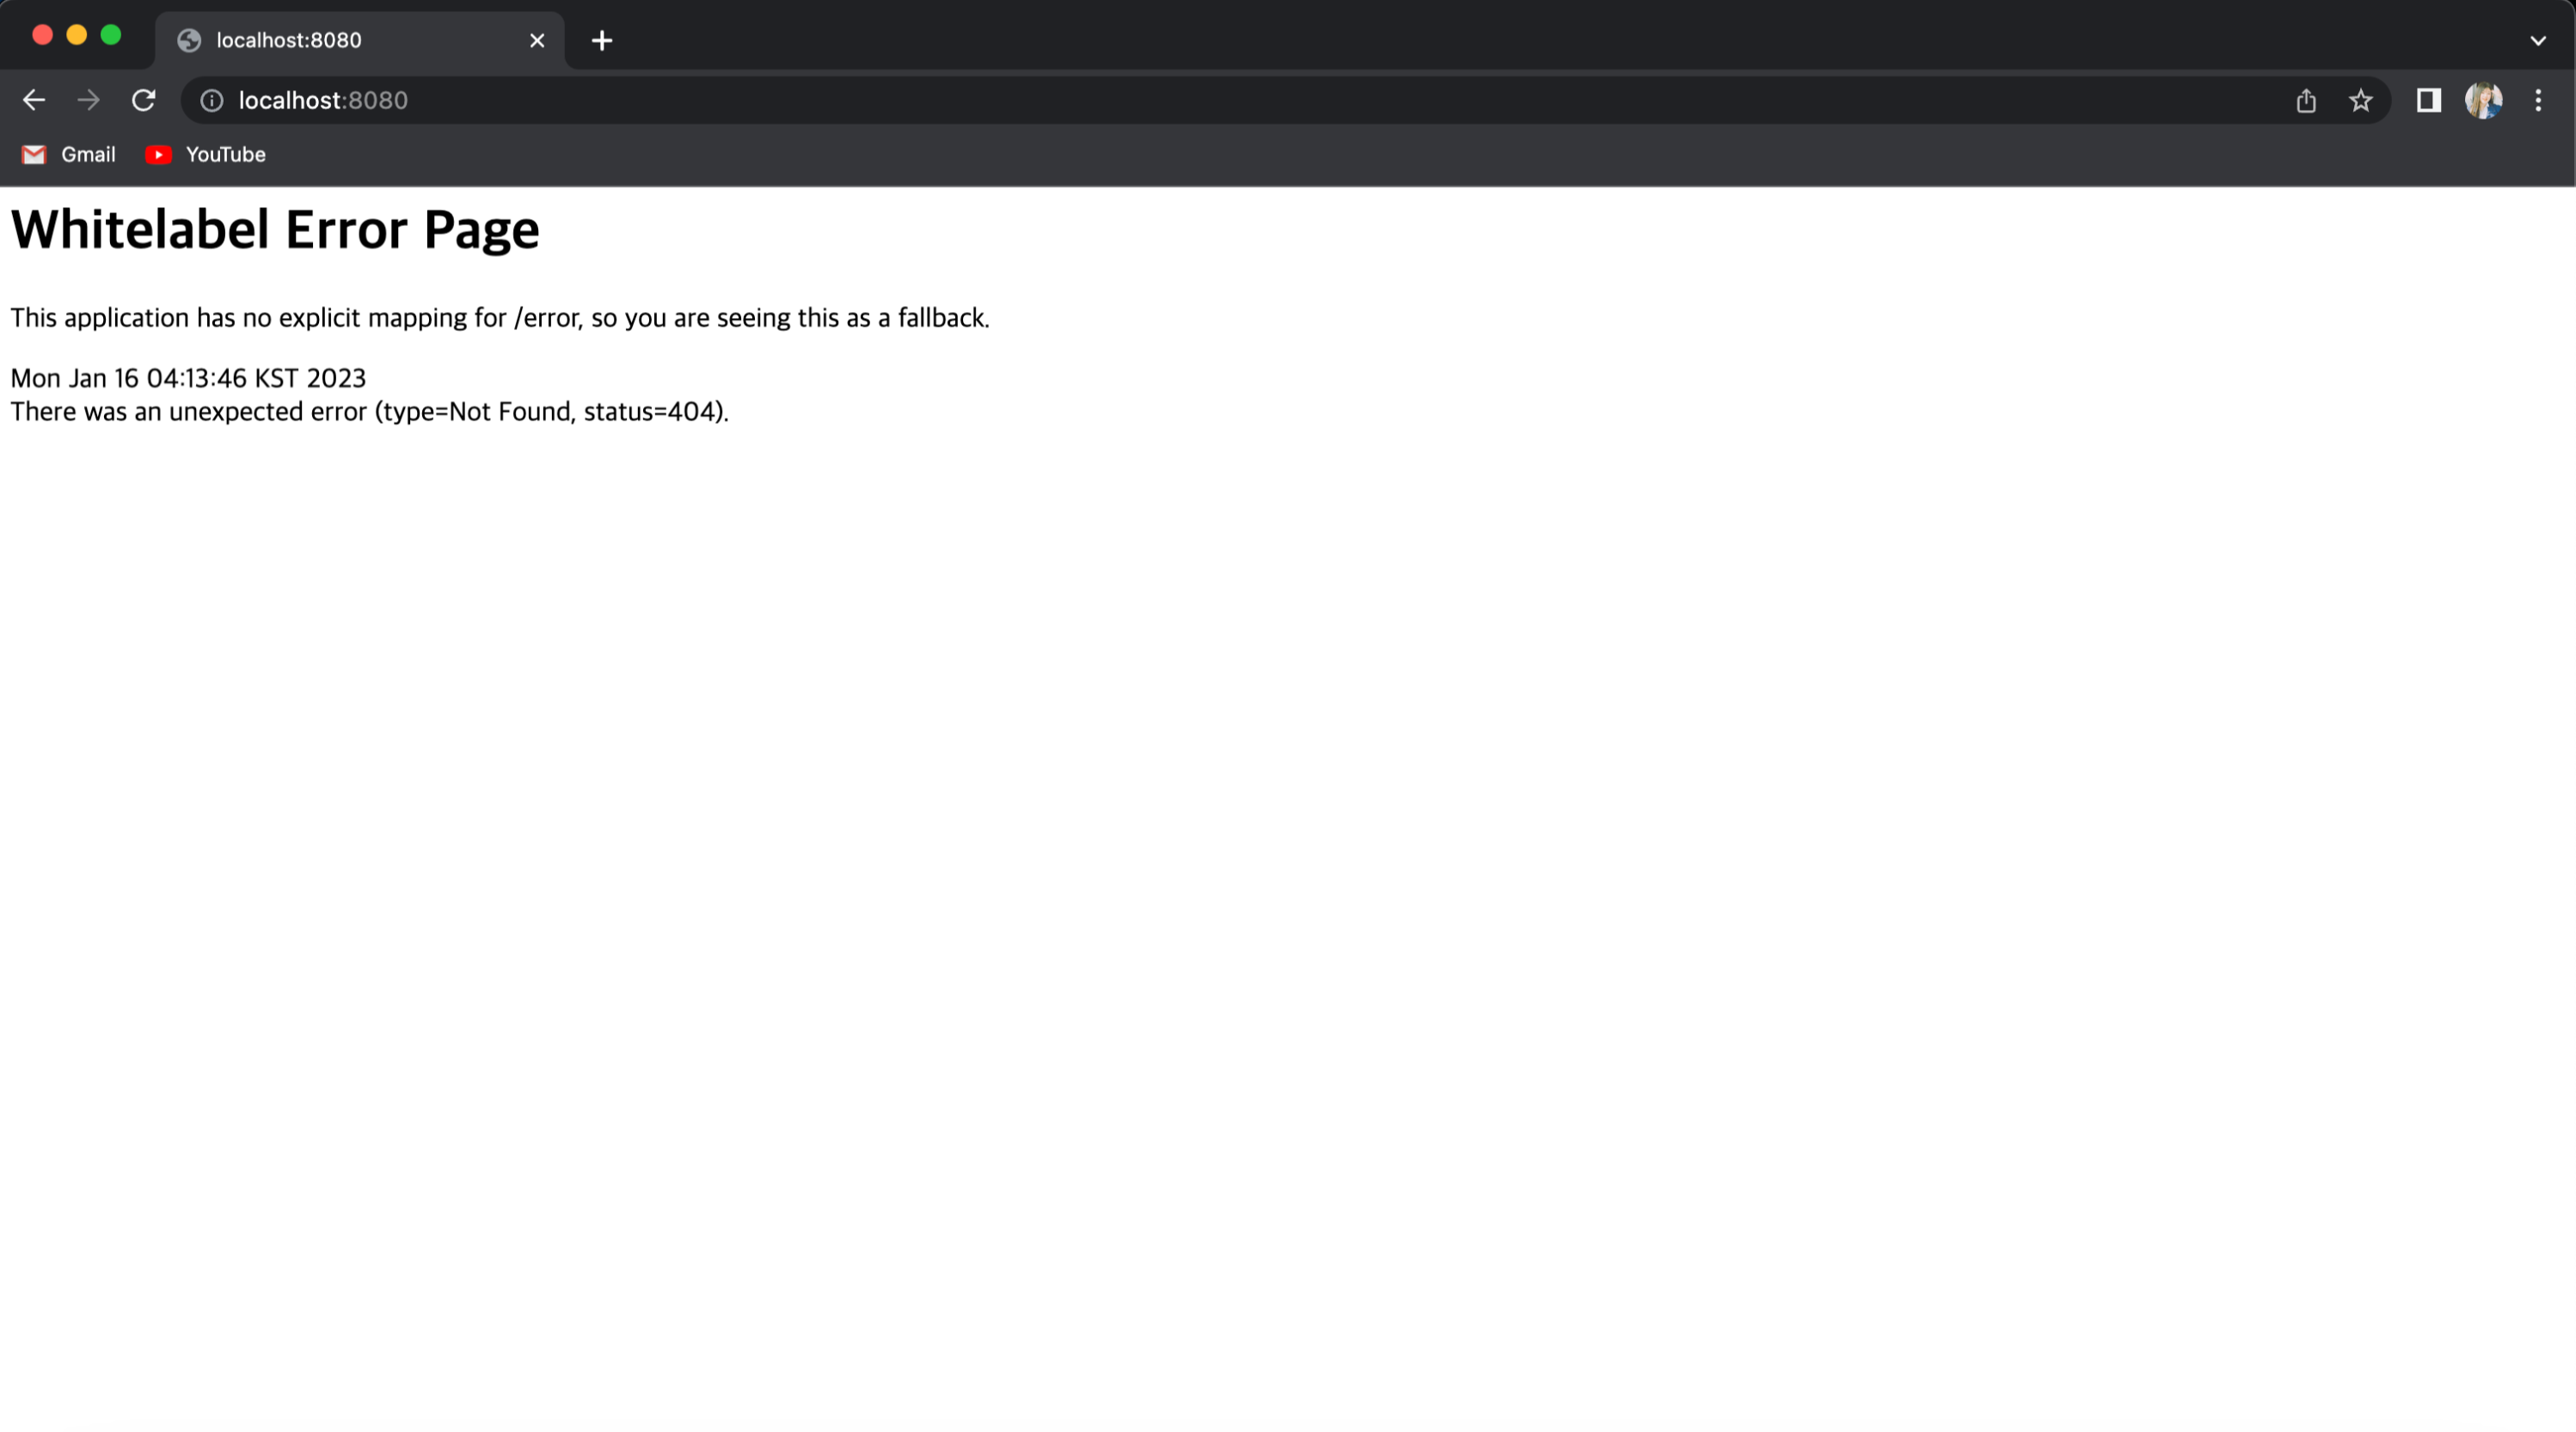Close the localhost:8080 tab
The image size is (2576, 1432).
[x=537, y=41]
